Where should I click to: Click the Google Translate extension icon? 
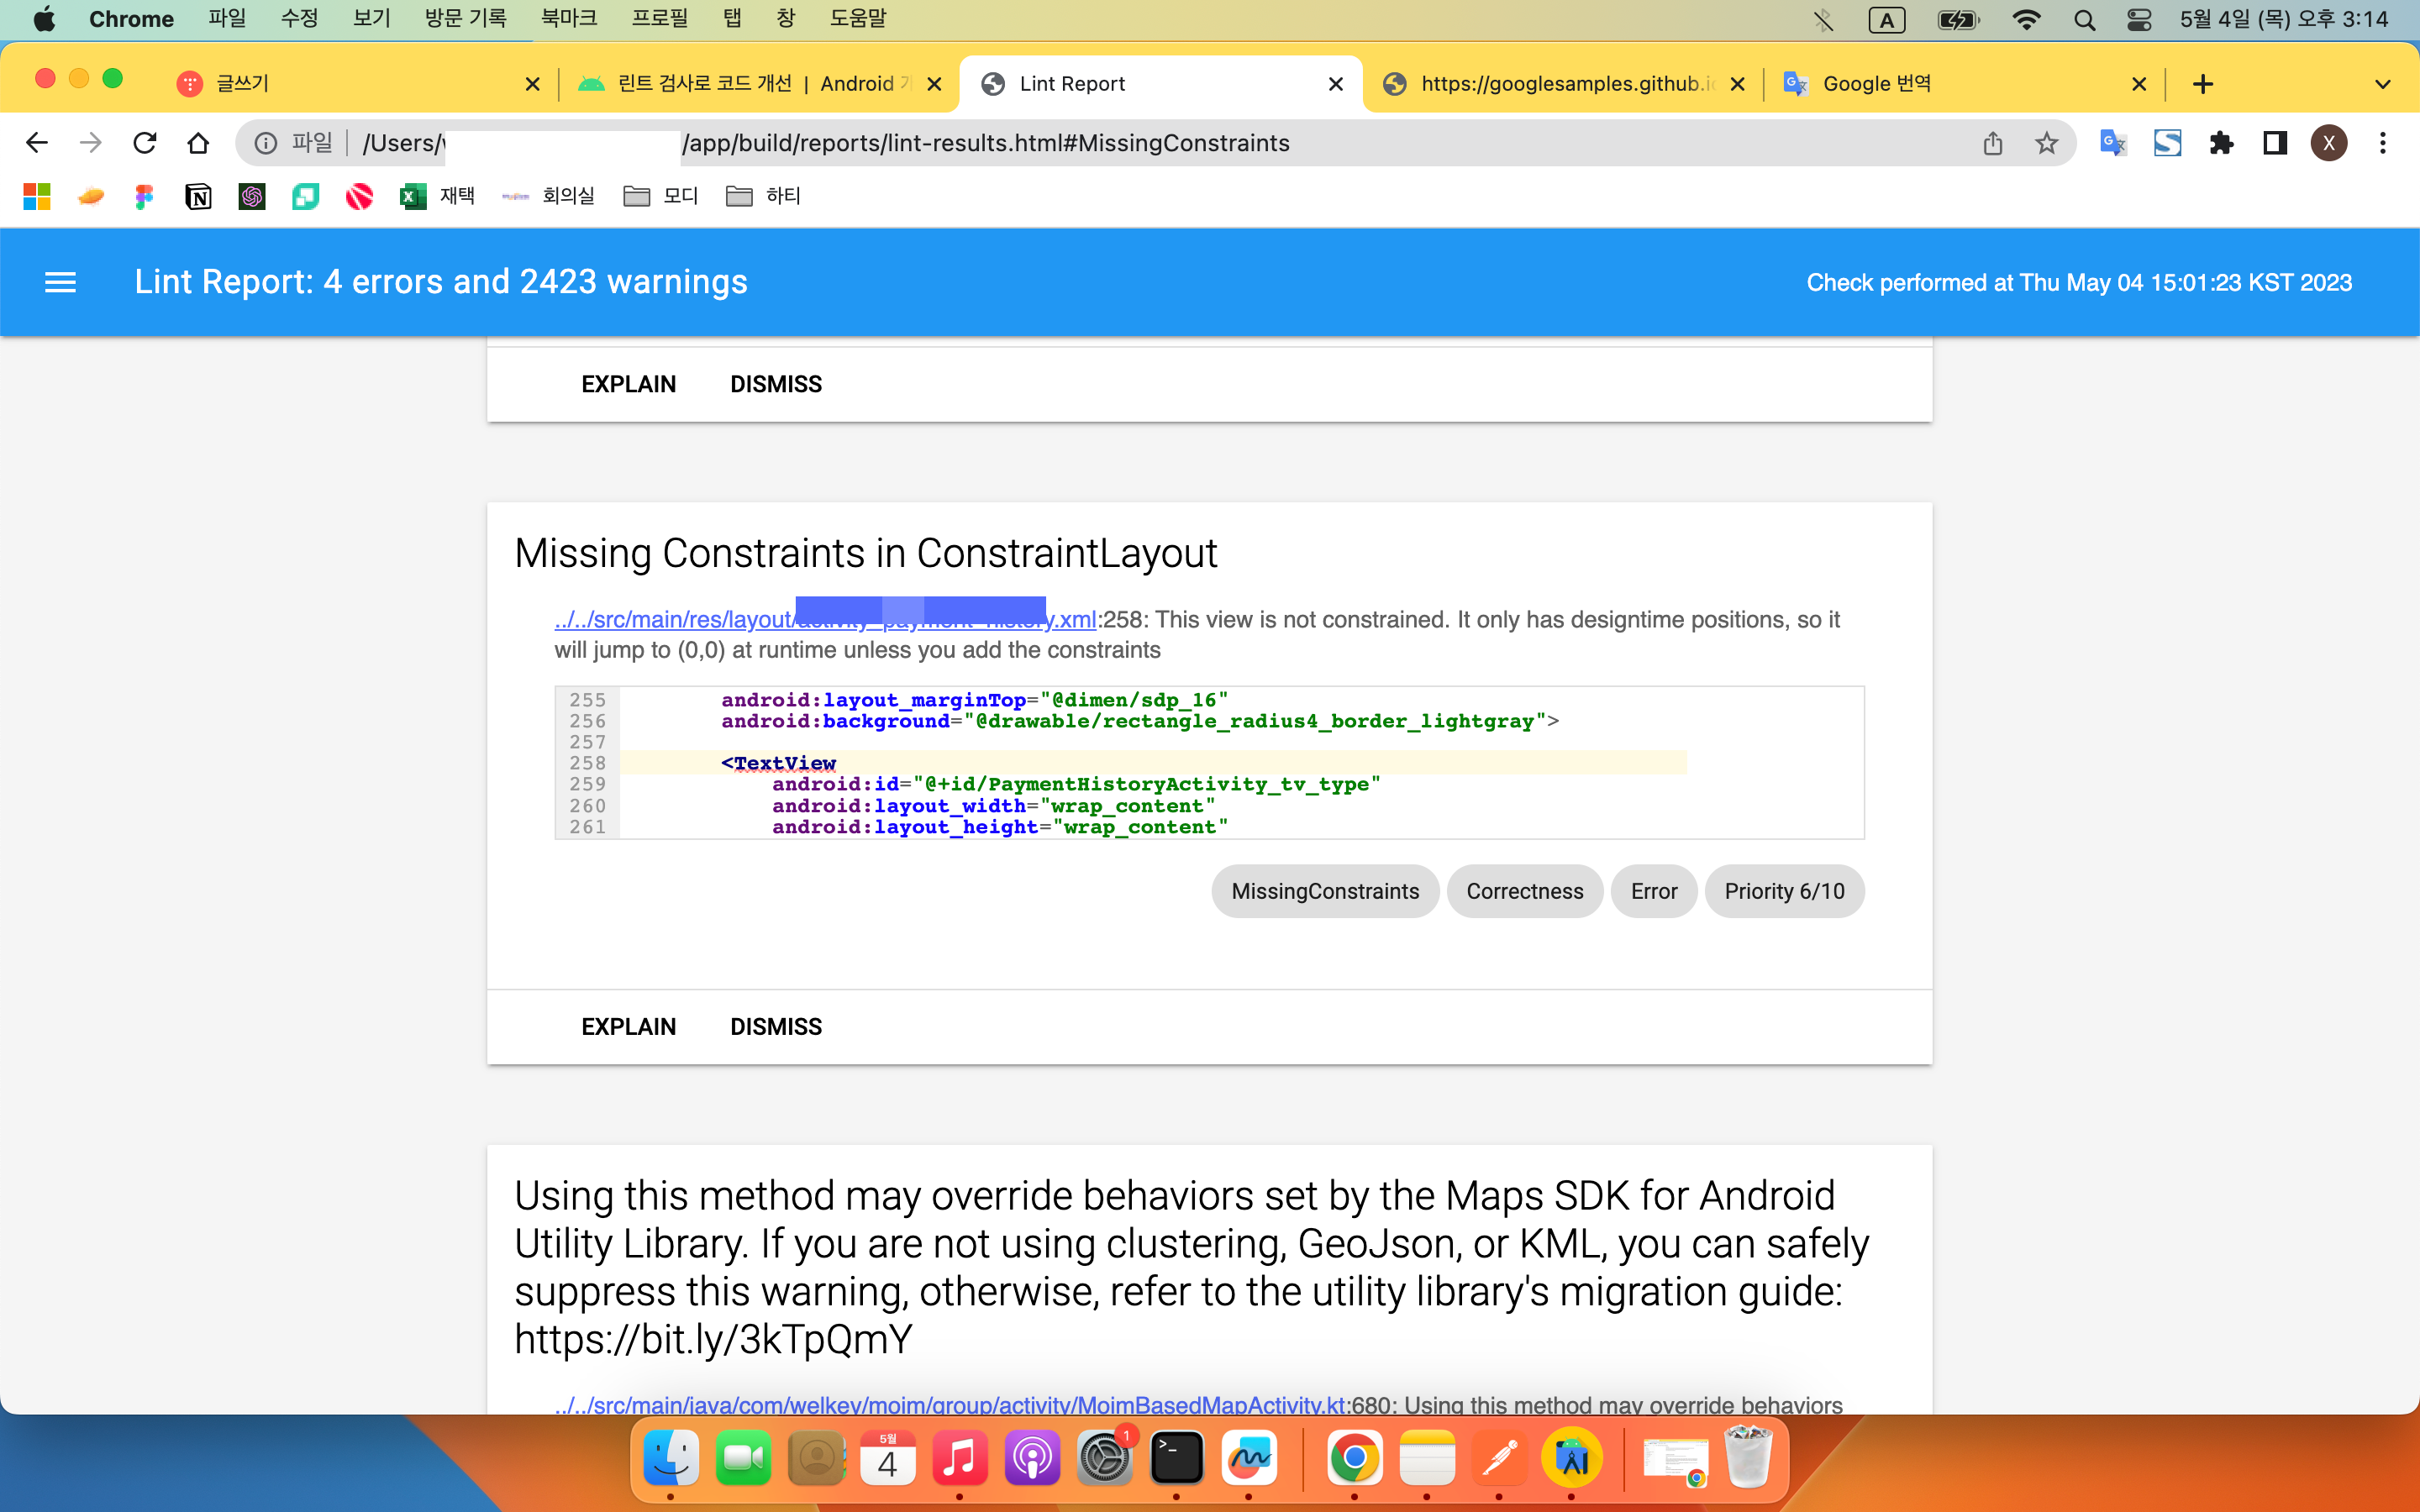coord(2112,143)
